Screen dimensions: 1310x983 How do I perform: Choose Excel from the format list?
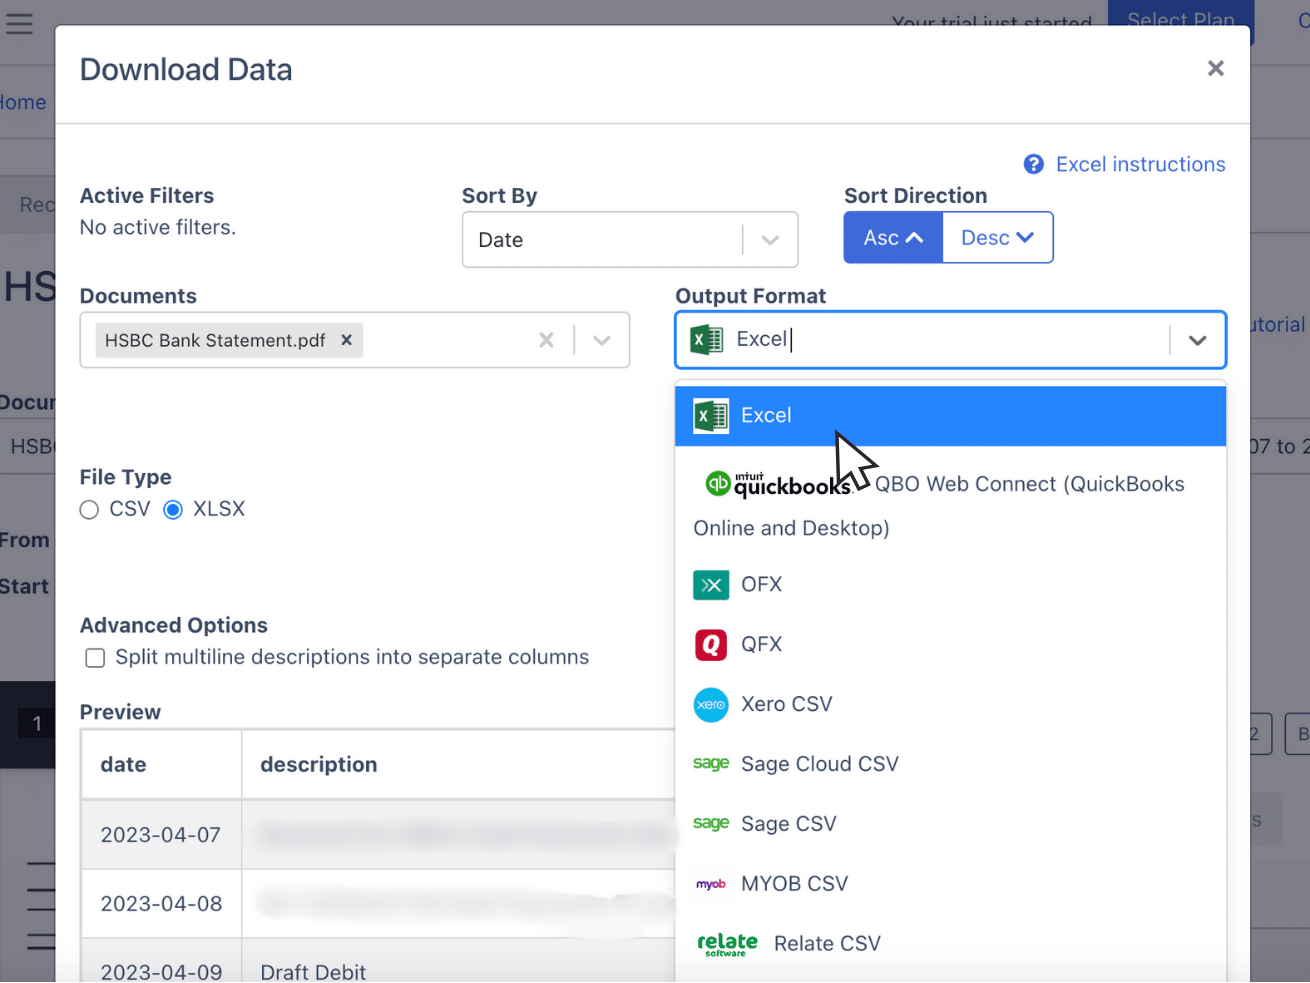tap(951, 416)
